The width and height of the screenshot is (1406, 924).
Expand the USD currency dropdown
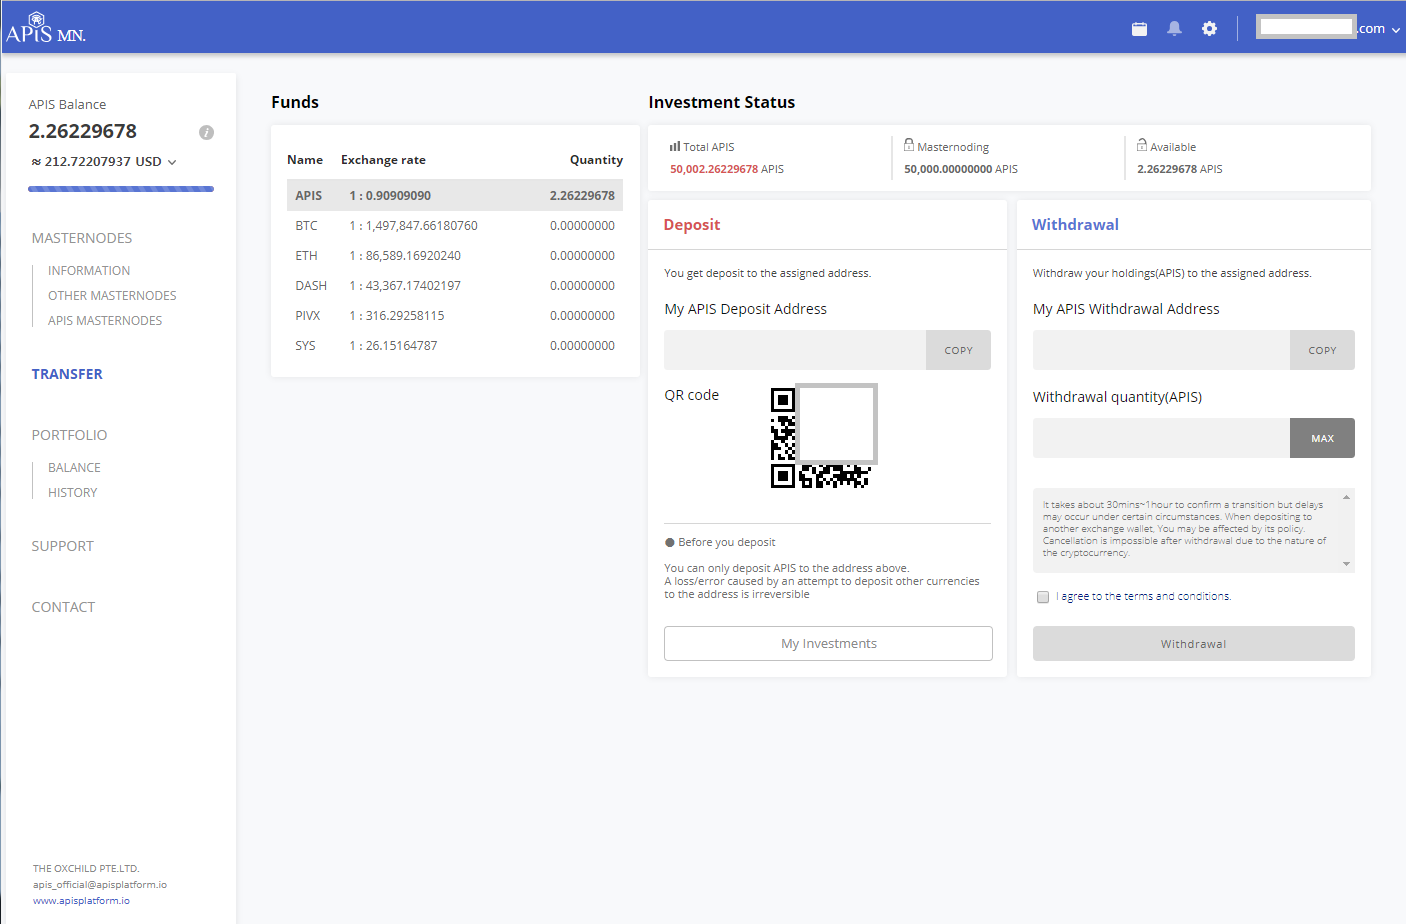pyautogui.click(x=172, y=162)
